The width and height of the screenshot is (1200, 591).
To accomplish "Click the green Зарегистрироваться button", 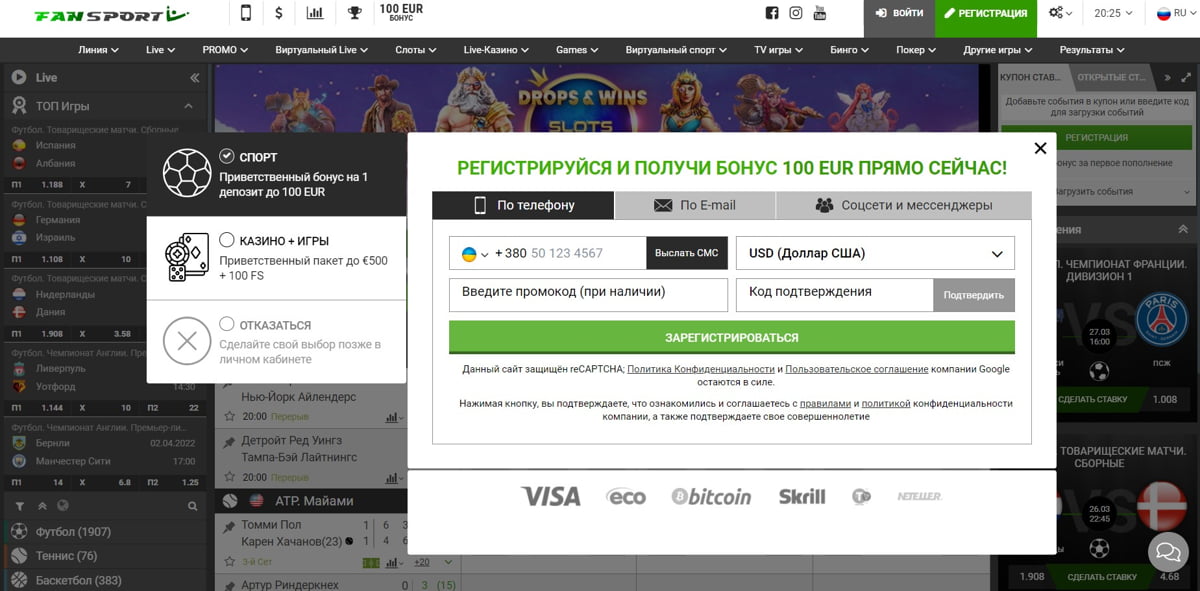I will coord(732,337).
